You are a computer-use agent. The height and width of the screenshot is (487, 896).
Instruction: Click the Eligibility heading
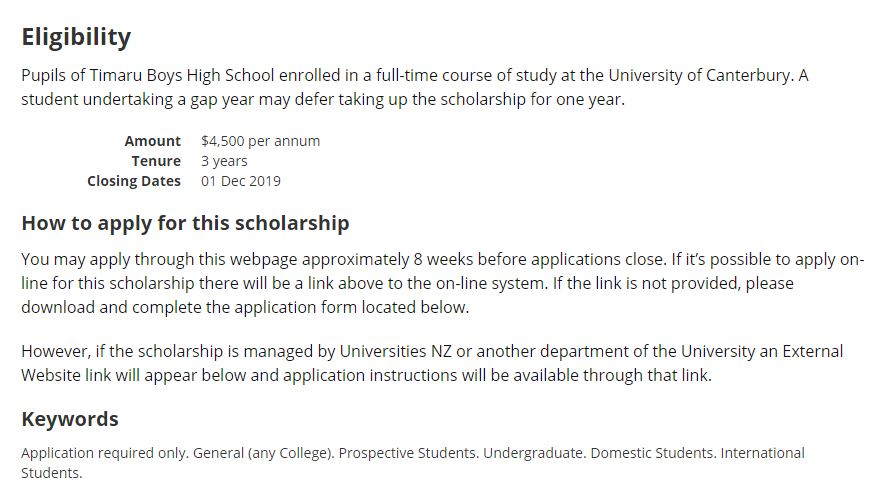point(76,37)
